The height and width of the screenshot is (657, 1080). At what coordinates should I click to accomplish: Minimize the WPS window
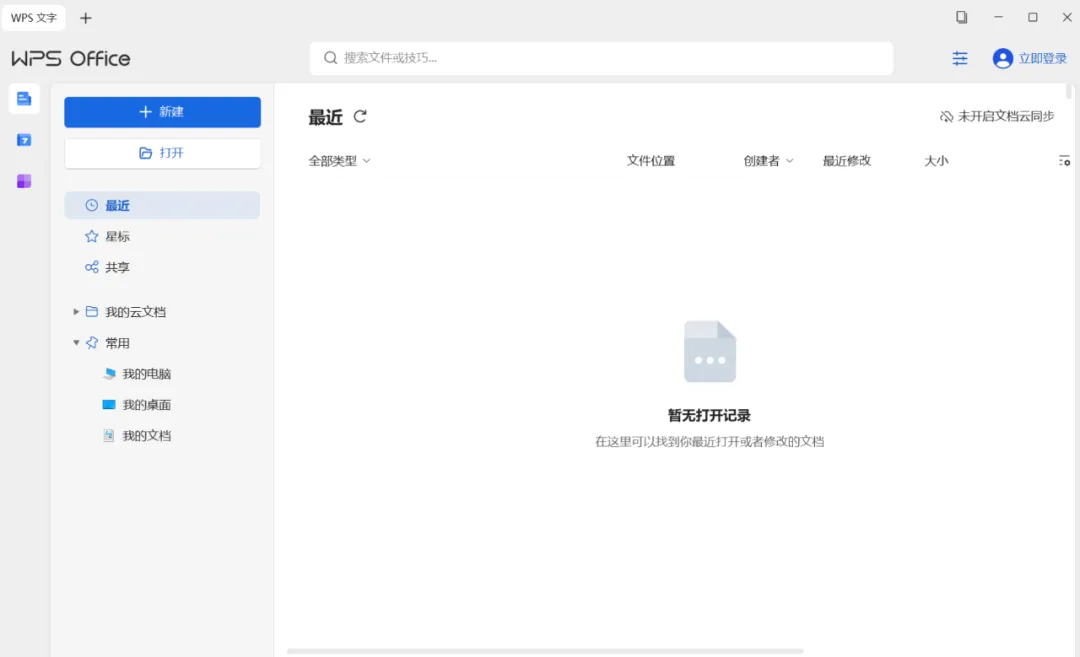[x=998, y=17]
